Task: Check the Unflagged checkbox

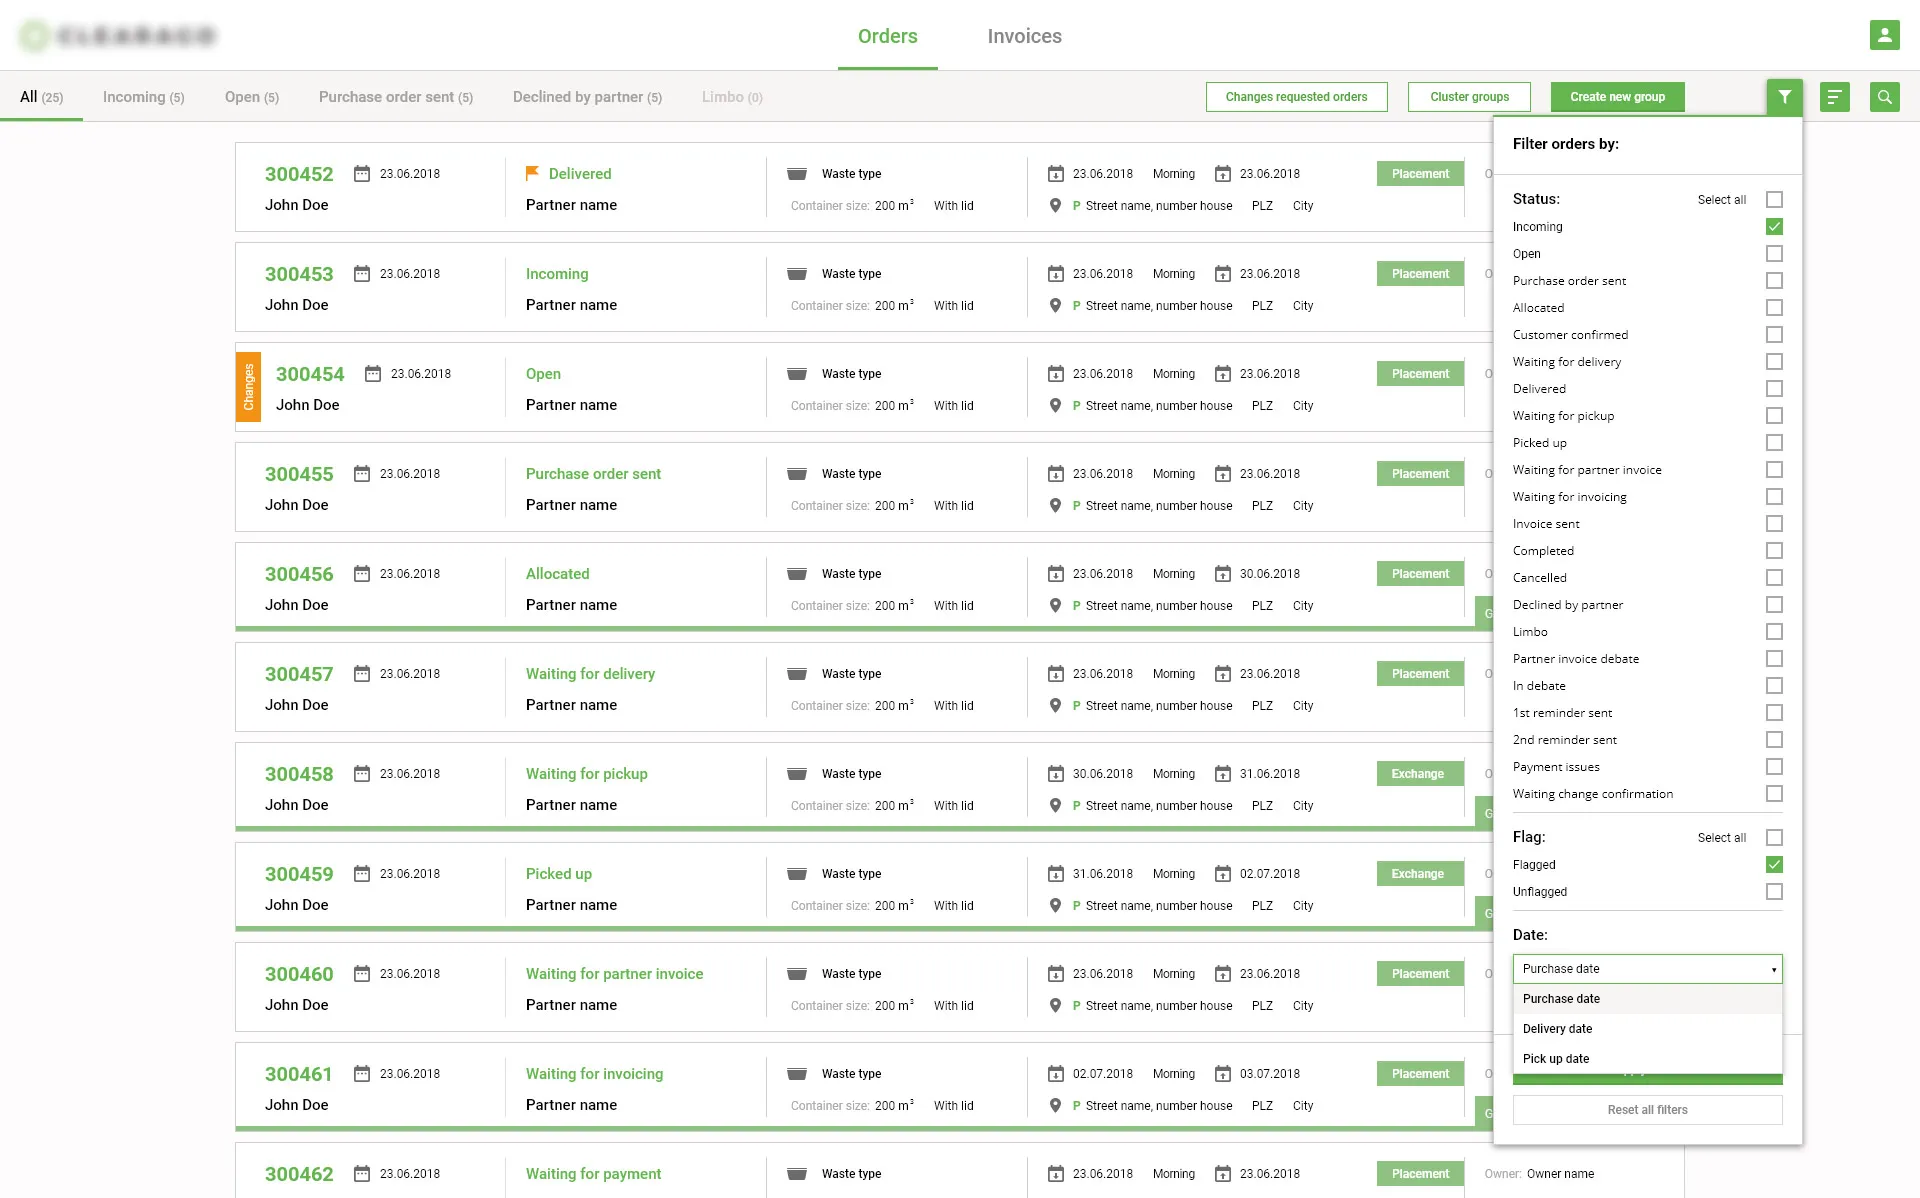Action: [1774, 892]
